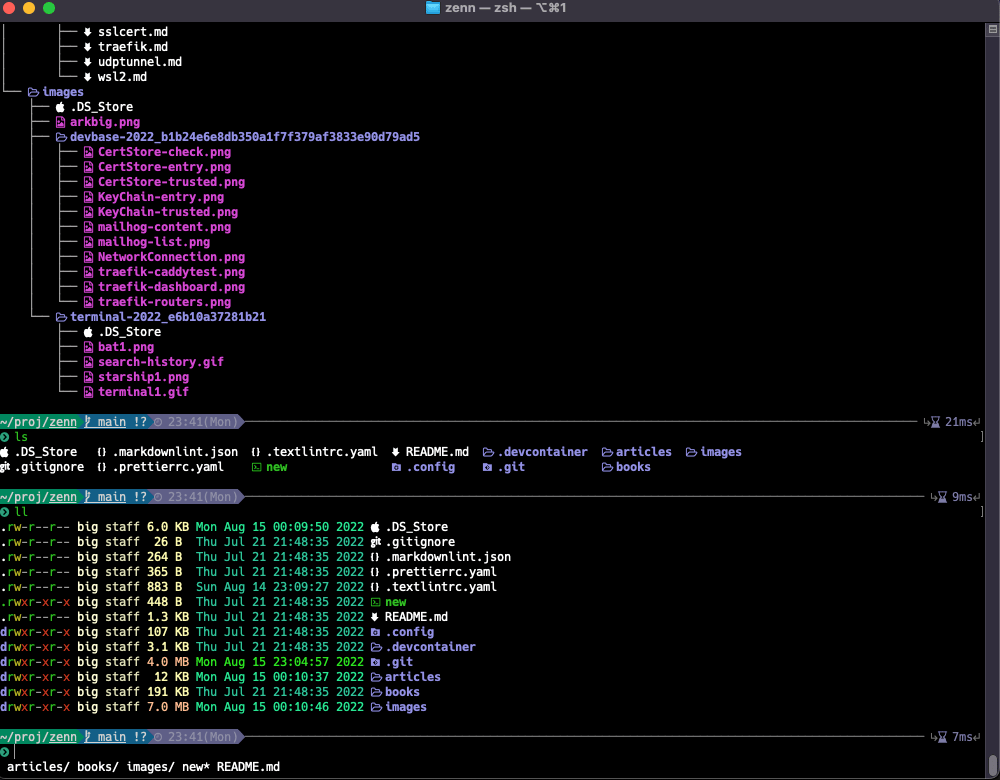
Task: Click the scrollback marker button above the scrollbar
Action: pos(993,29)
